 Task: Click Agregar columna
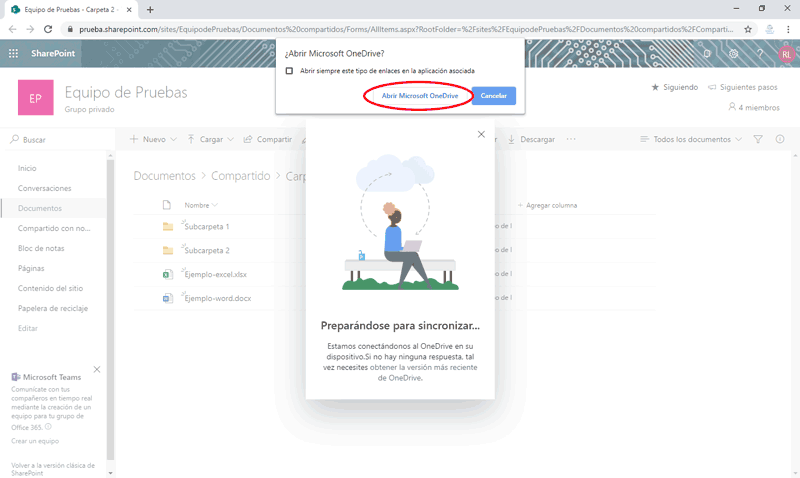[547, 205]
